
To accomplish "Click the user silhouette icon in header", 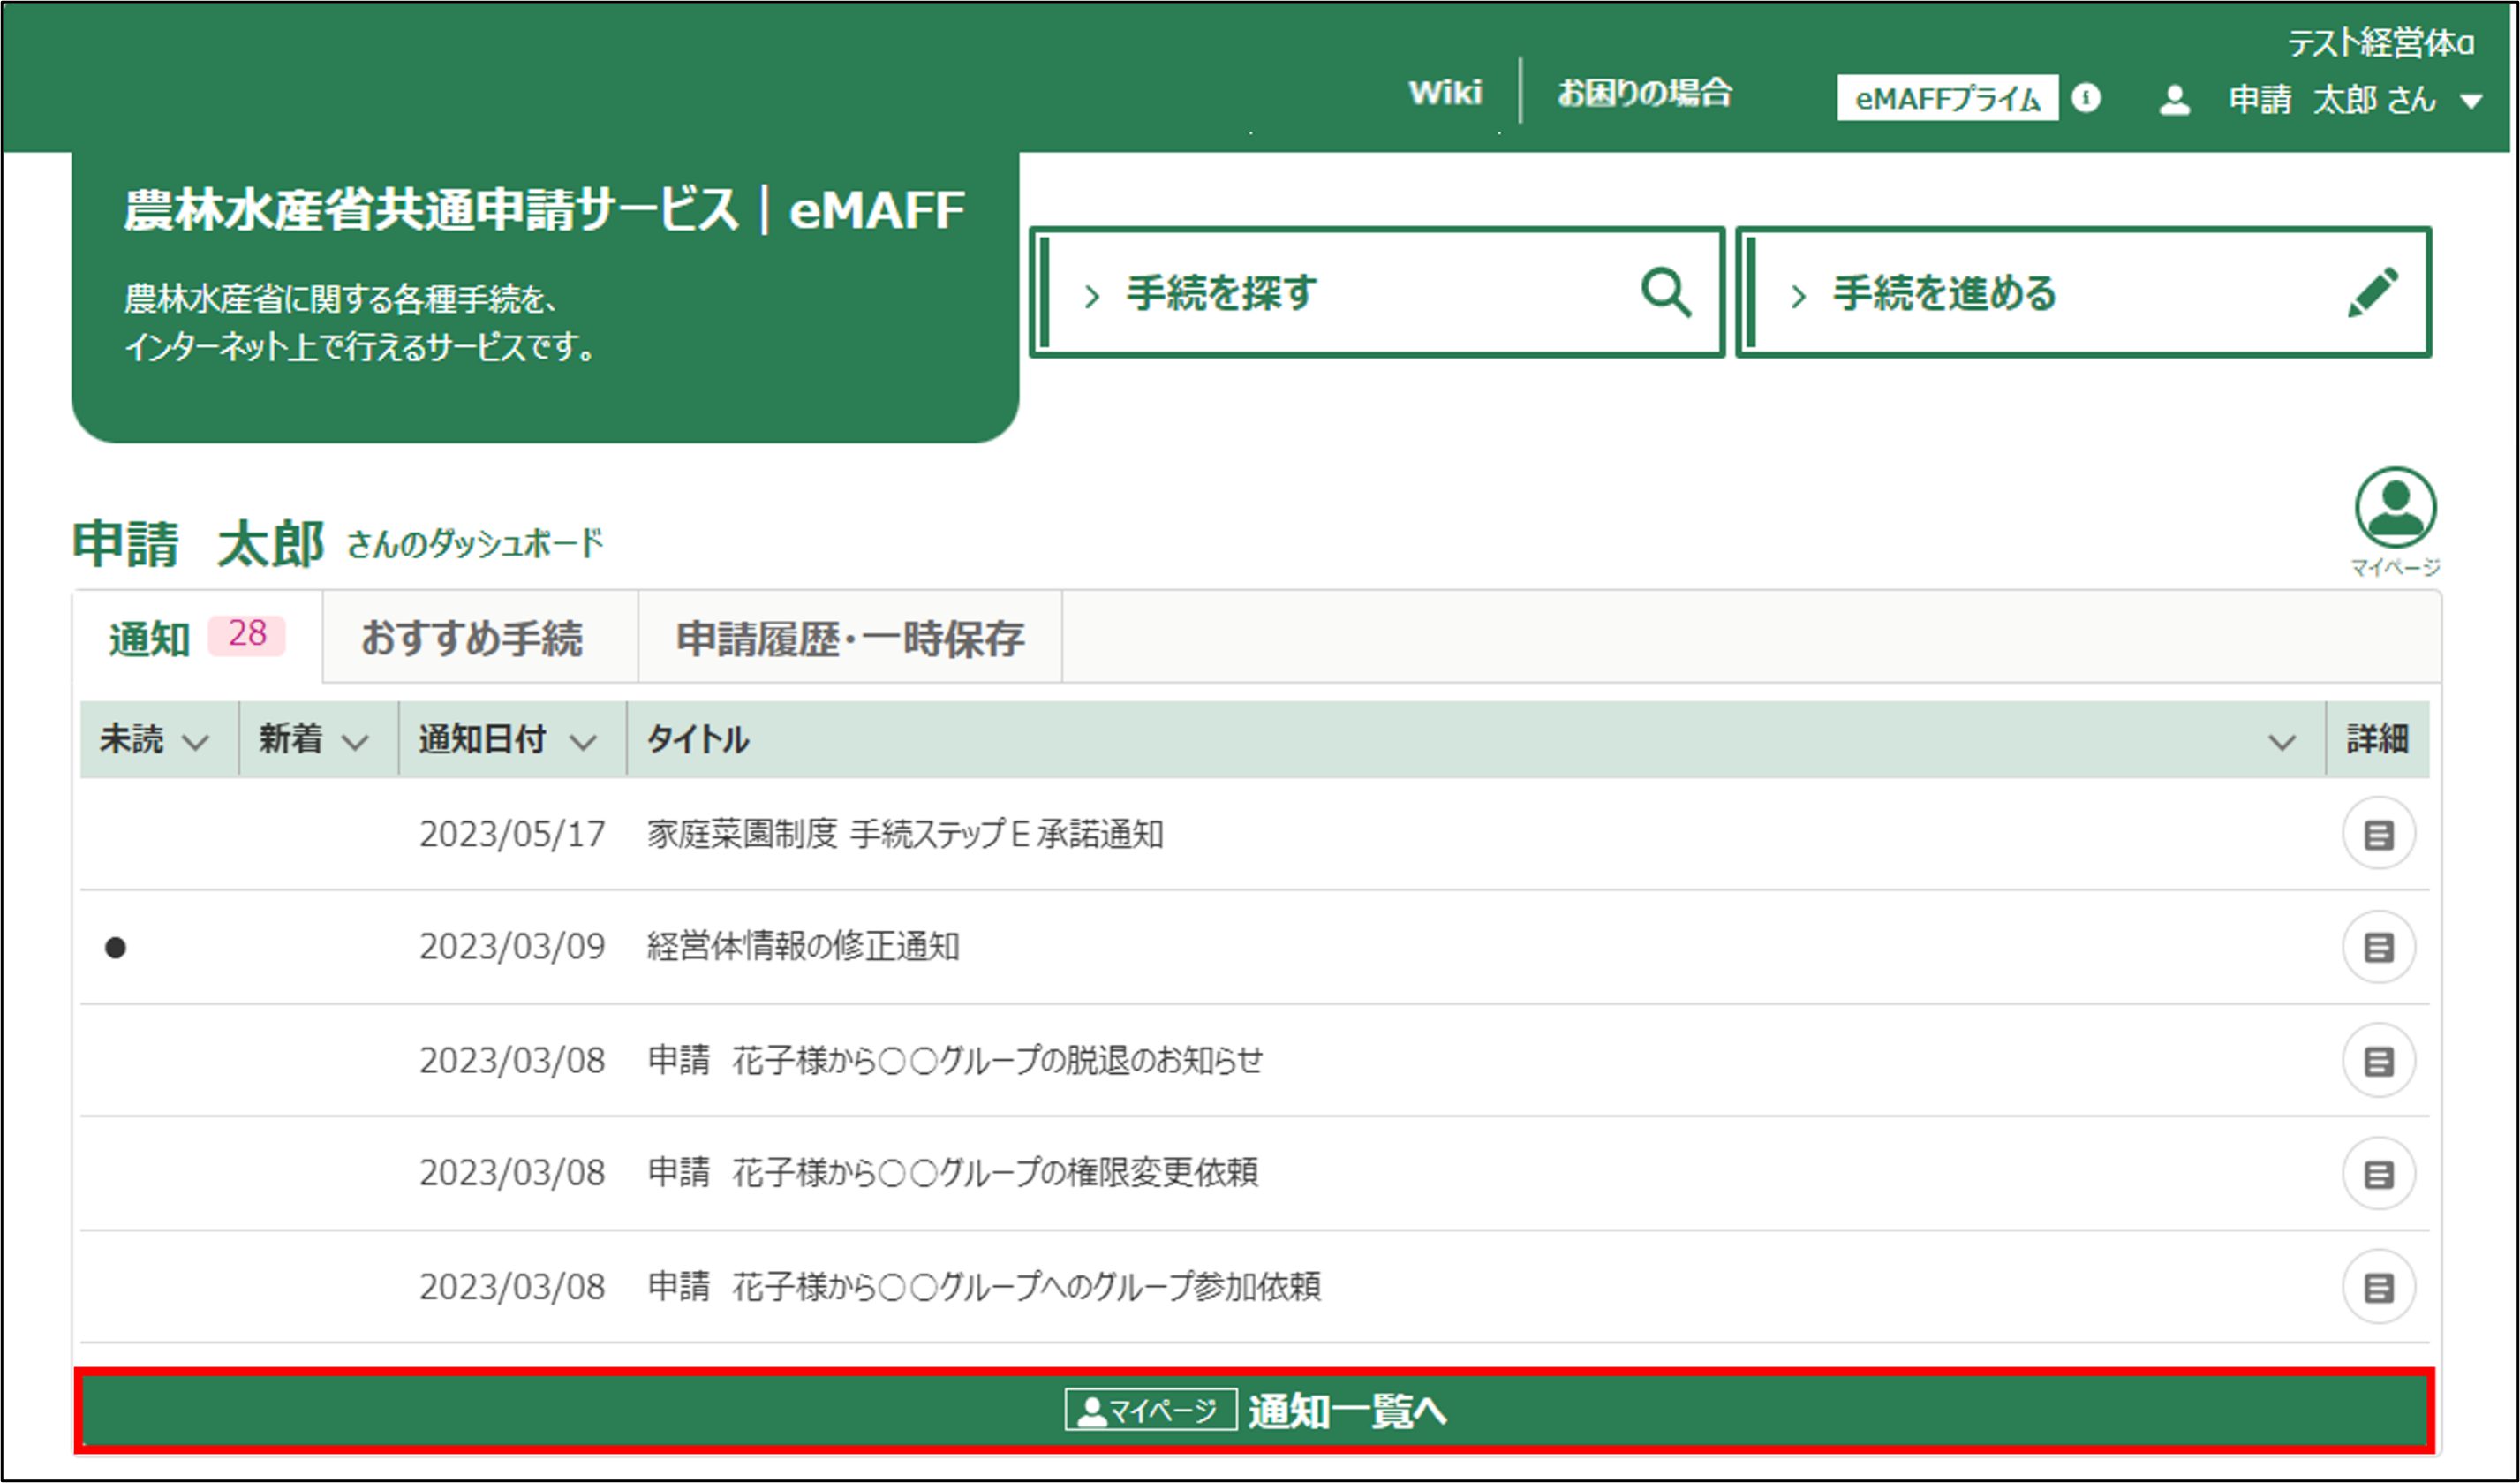I will click(x=2174, y=100).
